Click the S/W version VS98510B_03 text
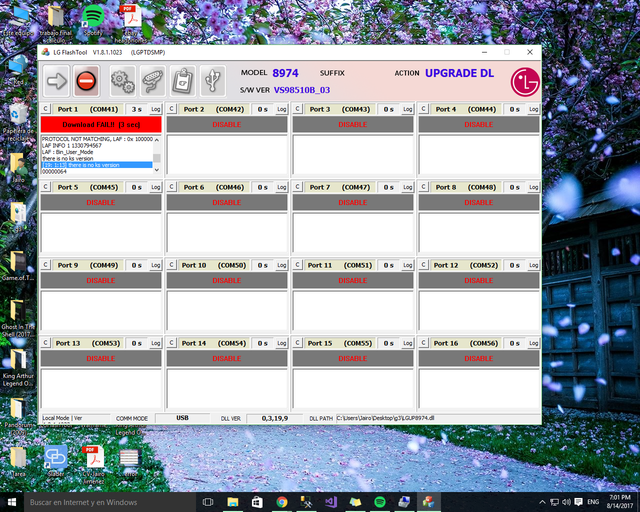 click(302, 90)
